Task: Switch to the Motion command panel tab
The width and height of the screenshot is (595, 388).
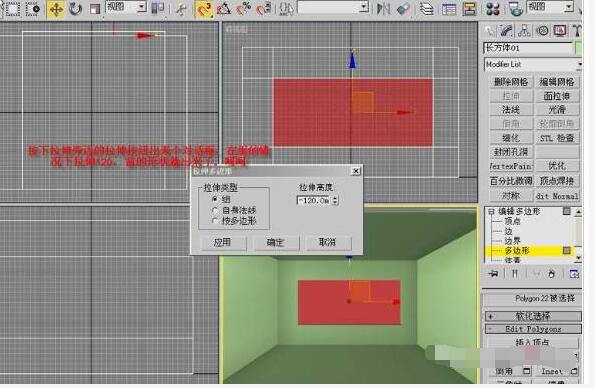Action: (543, 30)
